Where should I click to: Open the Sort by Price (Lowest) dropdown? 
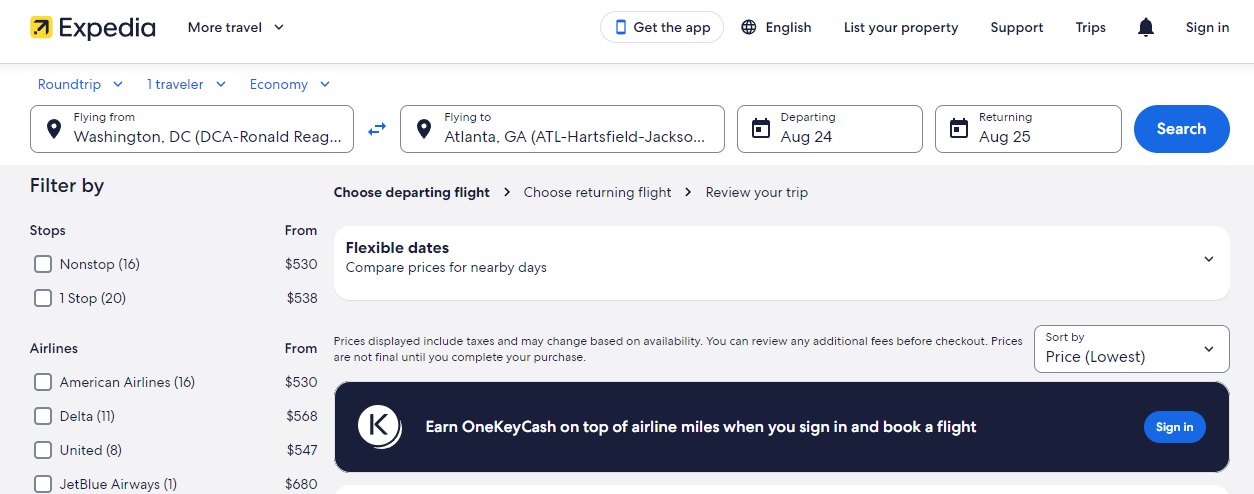pos(1131,349)
